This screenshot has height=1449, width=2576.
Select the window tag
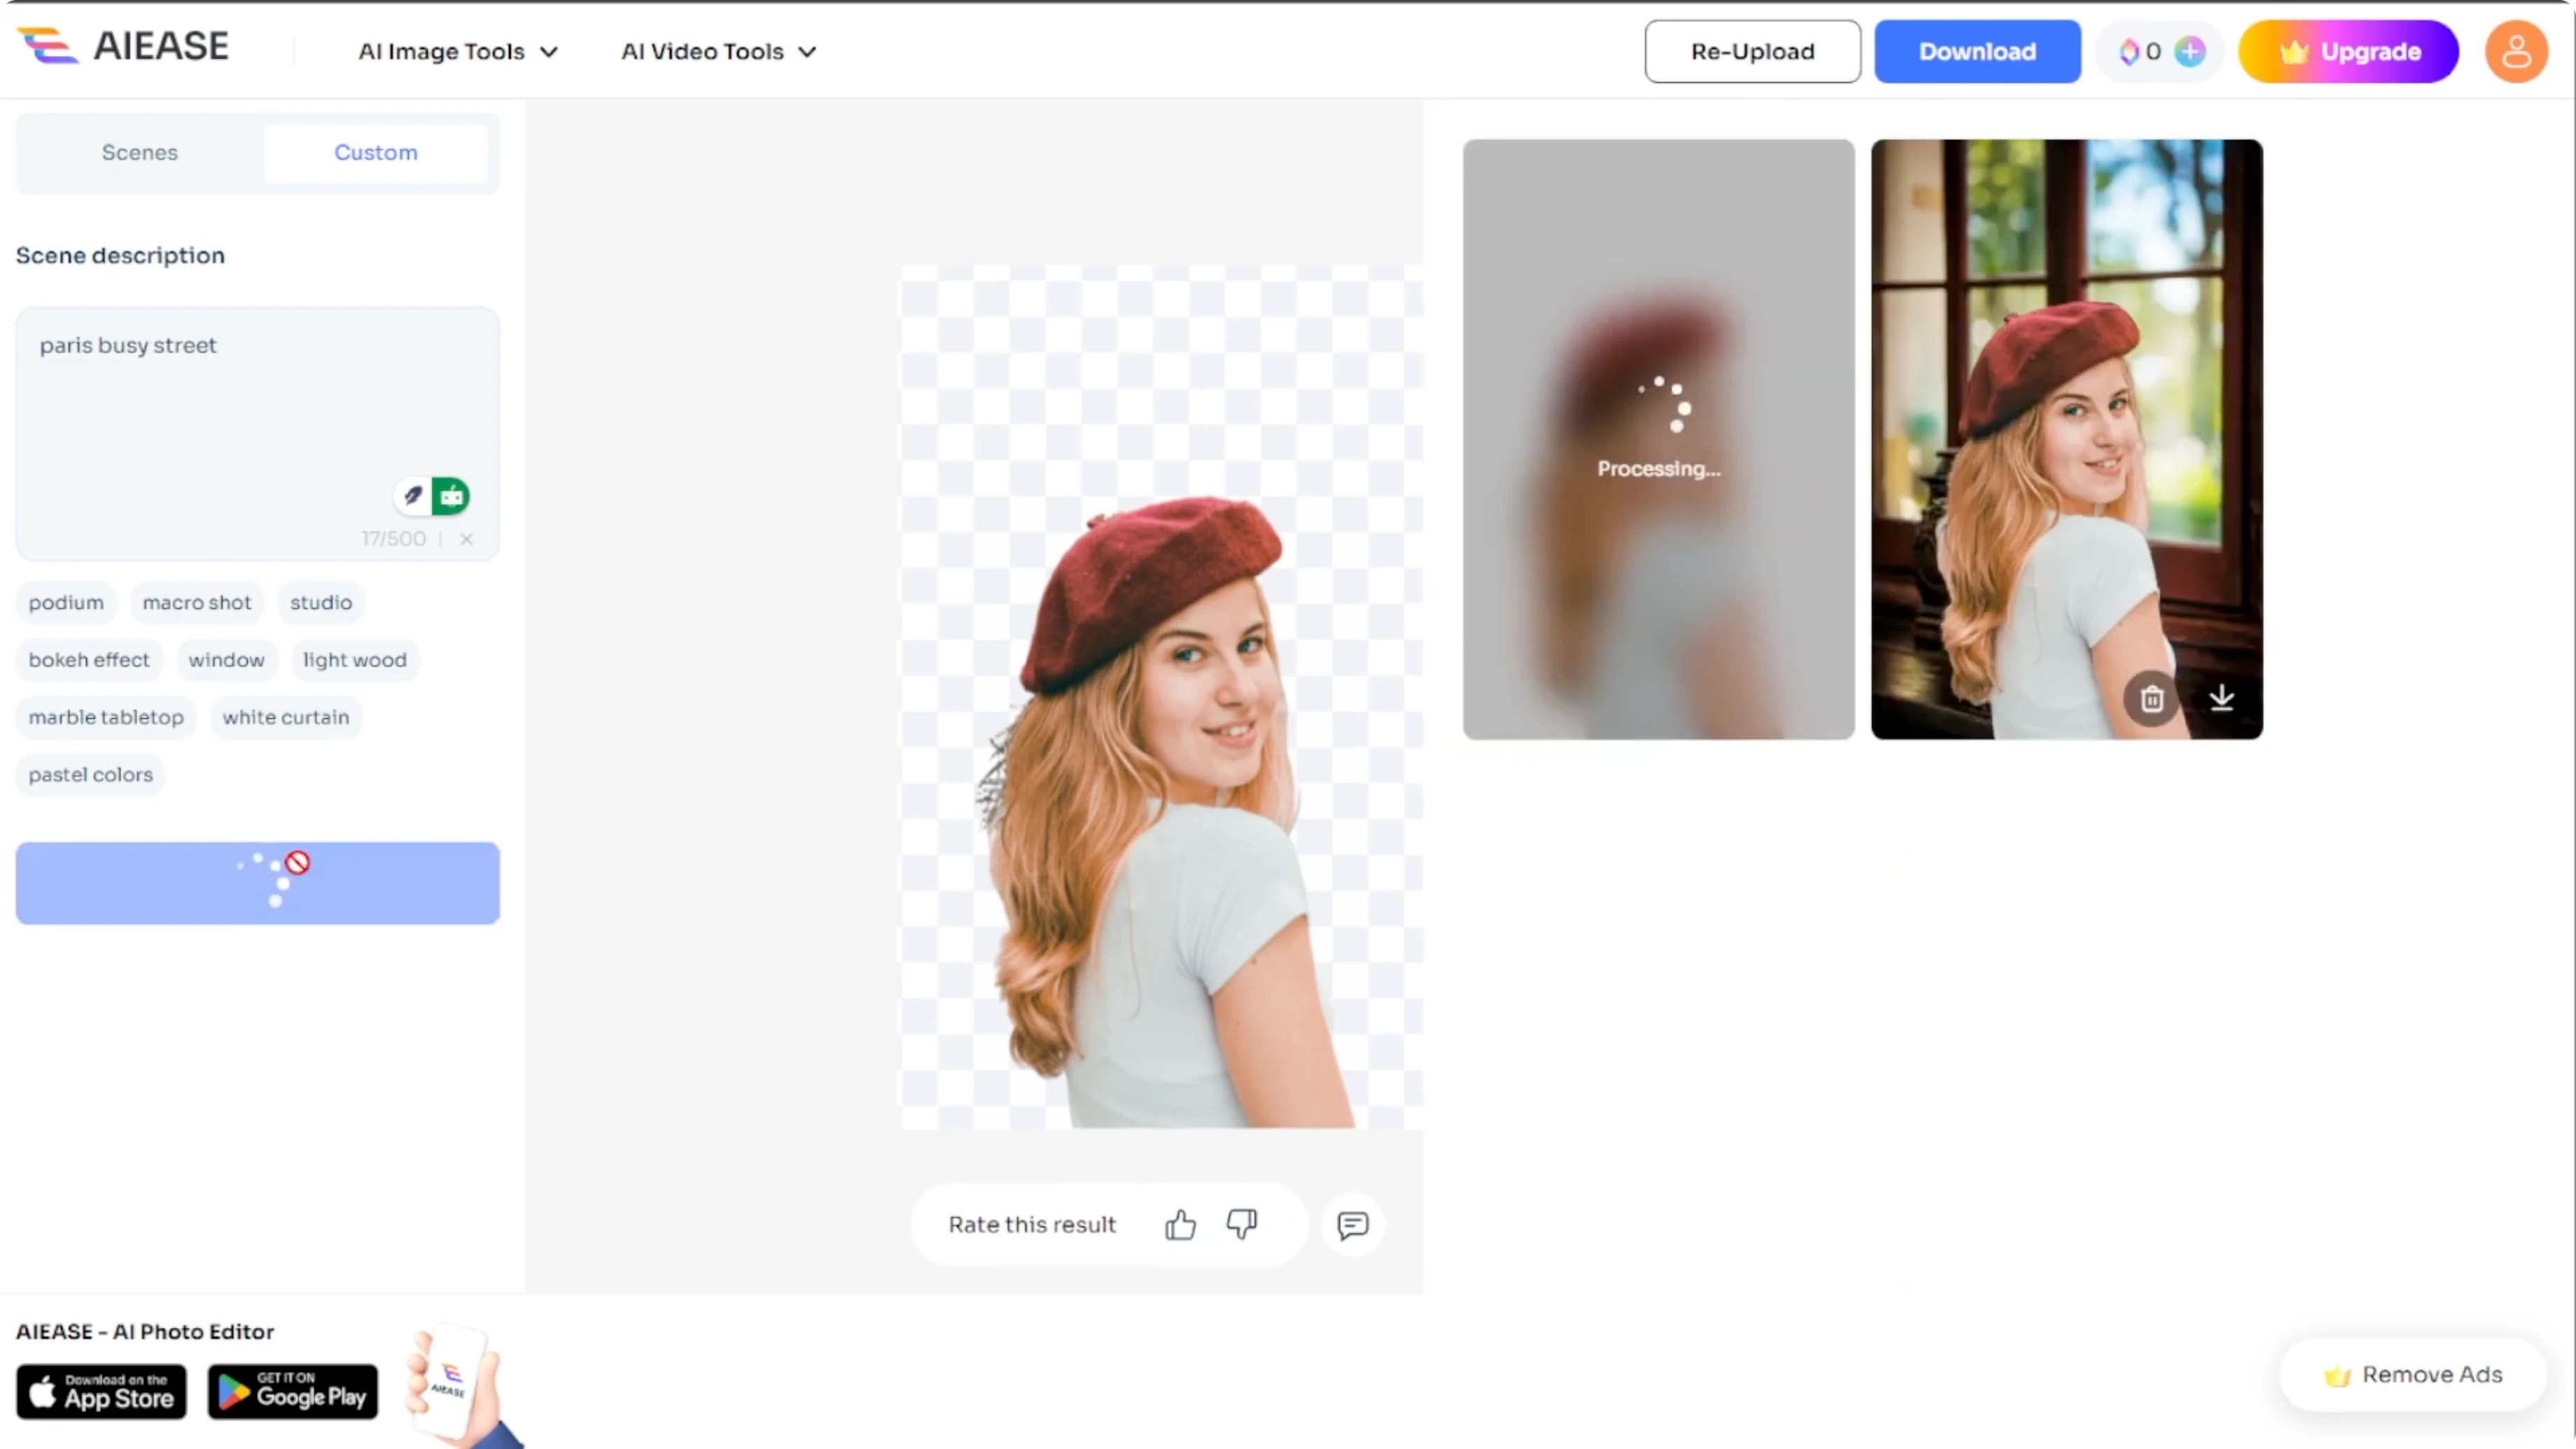[x=227, y=660]
